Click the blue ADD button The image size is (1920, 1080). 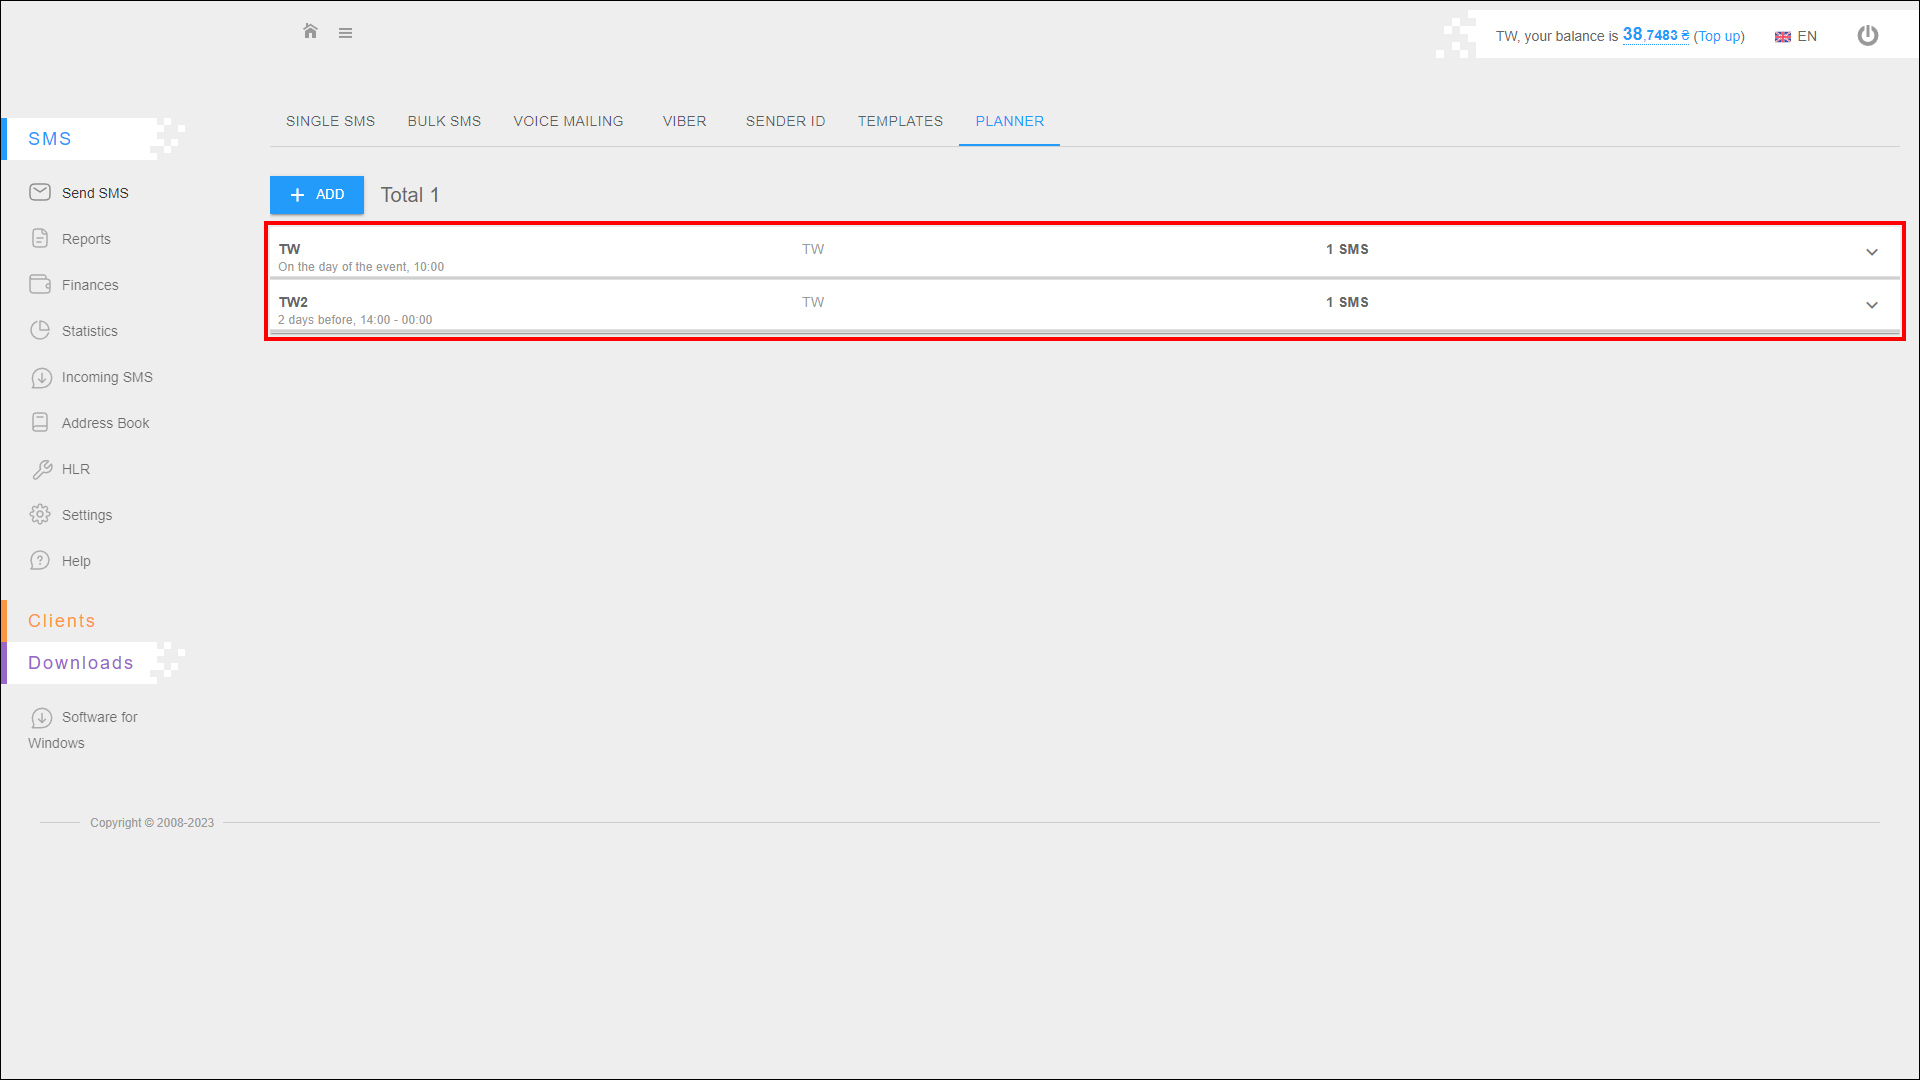point(317,195)
